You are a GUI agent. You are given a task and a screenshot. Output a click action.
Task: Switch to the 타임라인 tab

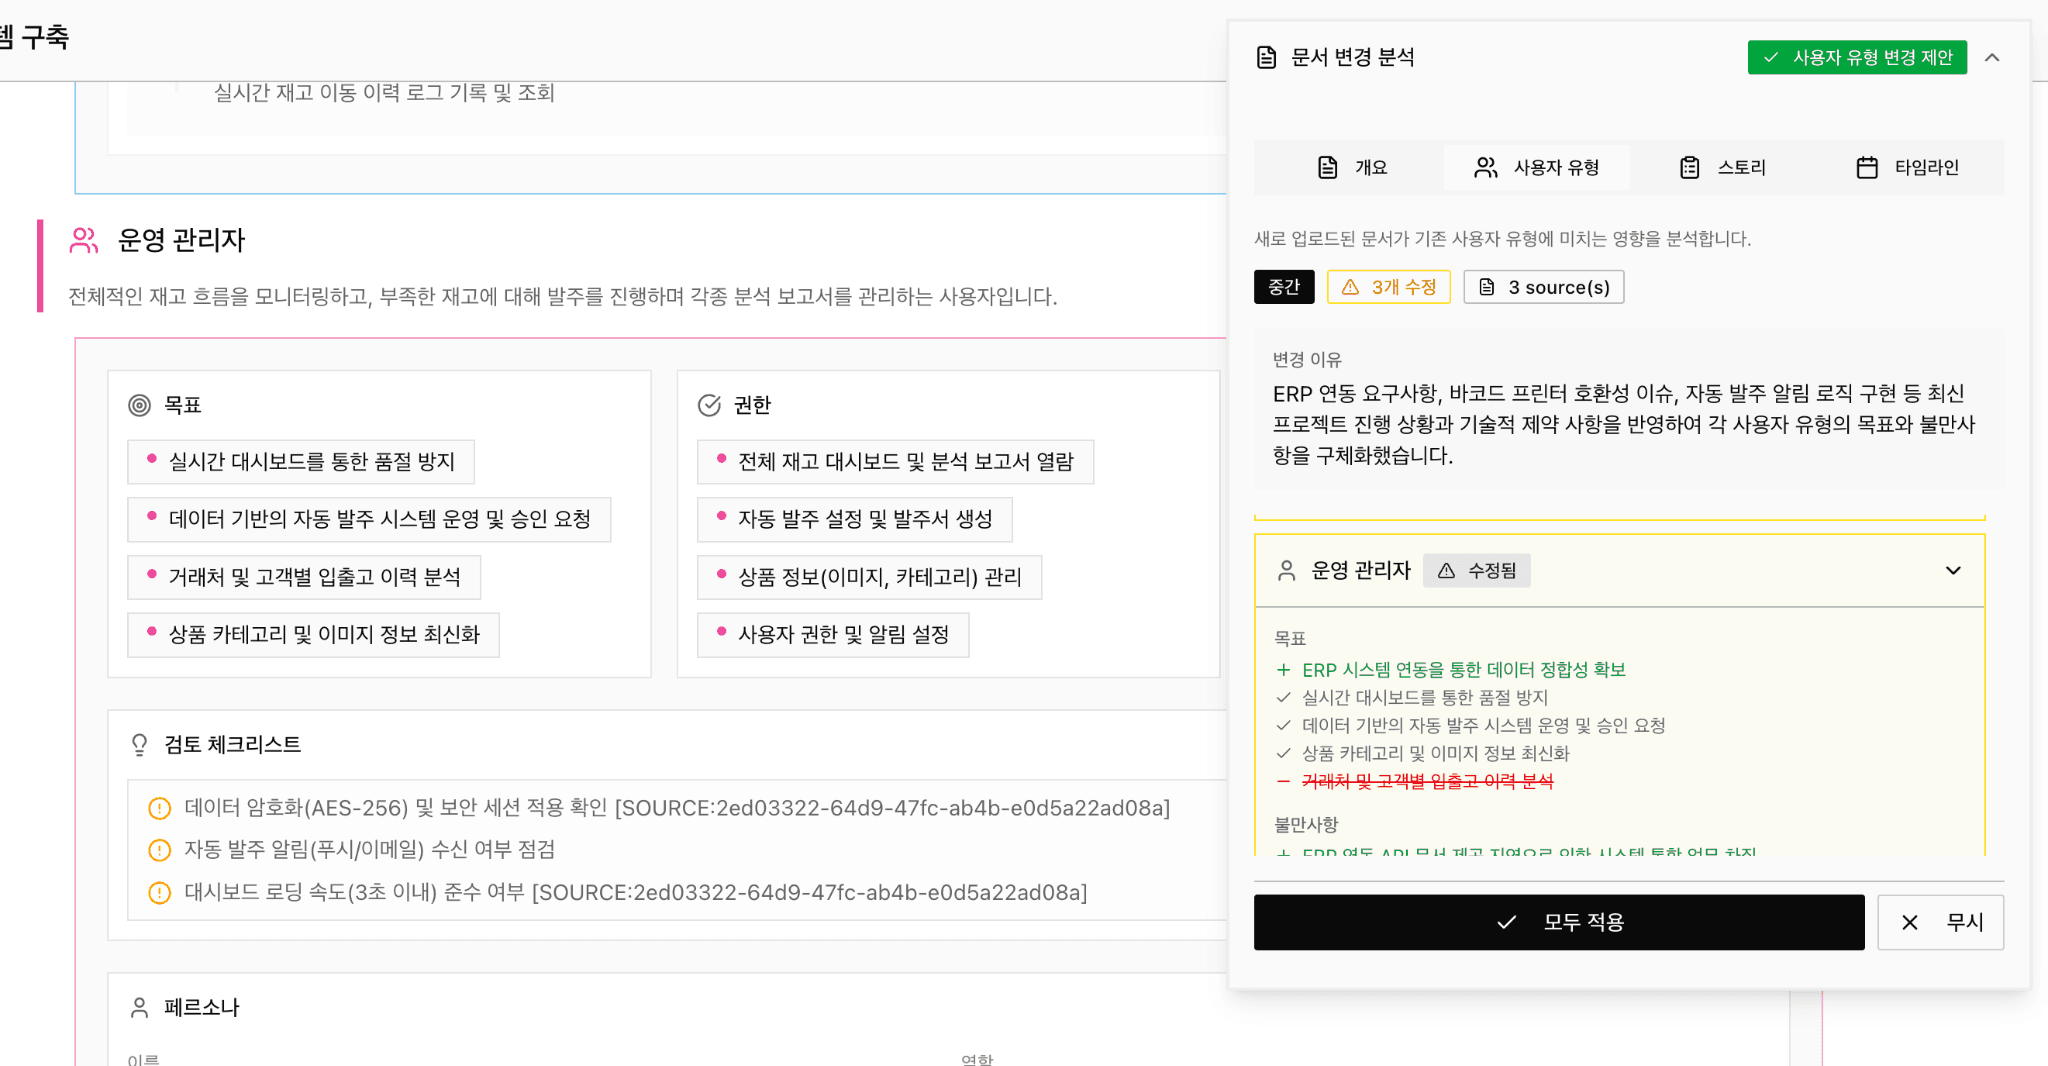click(x=1908, y=167)
